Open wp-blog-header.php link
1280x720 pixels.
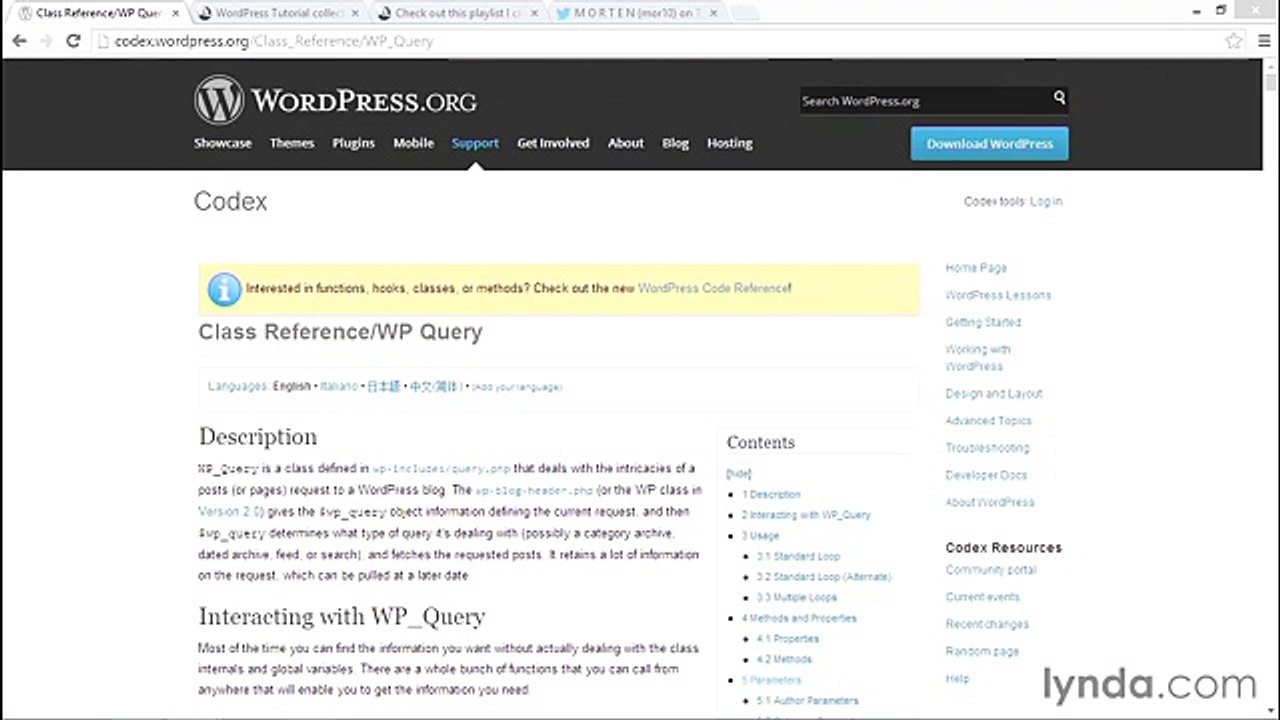click(x=534, y=490)
